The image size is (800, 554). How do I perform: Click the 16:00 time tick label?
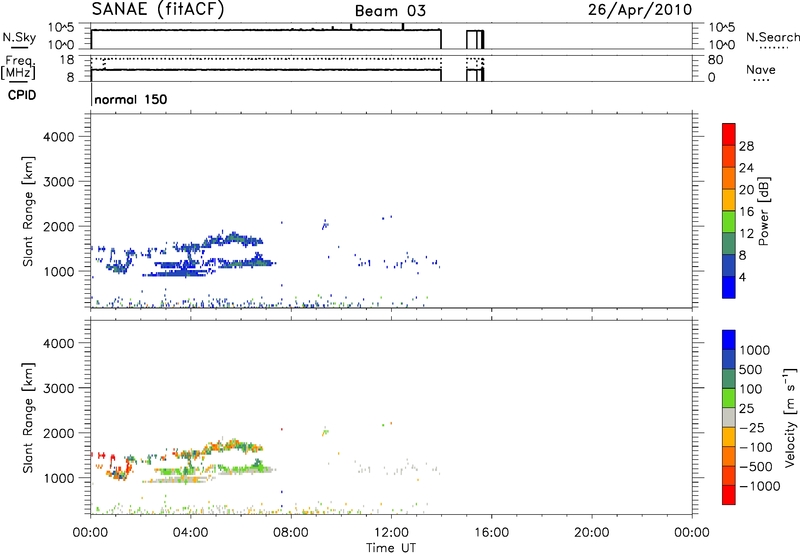point(491,533)
